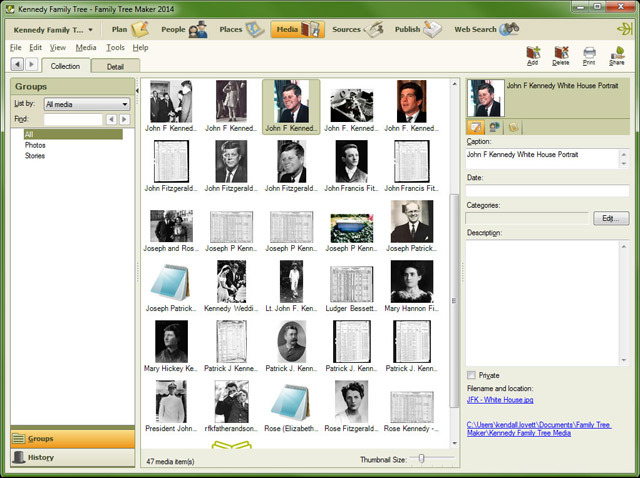This screenshot has height=478, width=640.
Task: Open the List by dropdown
Action: (87, 104)
